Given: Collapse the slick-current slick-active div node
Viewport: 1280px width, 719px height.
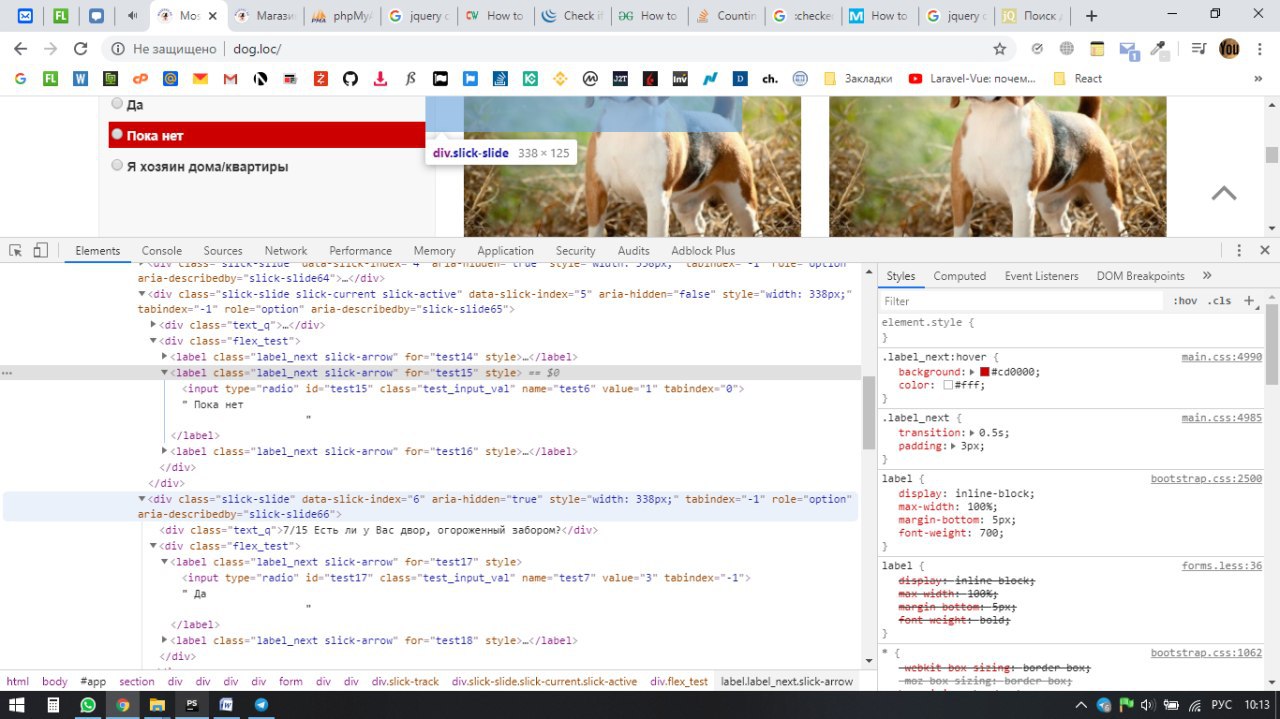Looking at the screenshot, I should point(142,295).
